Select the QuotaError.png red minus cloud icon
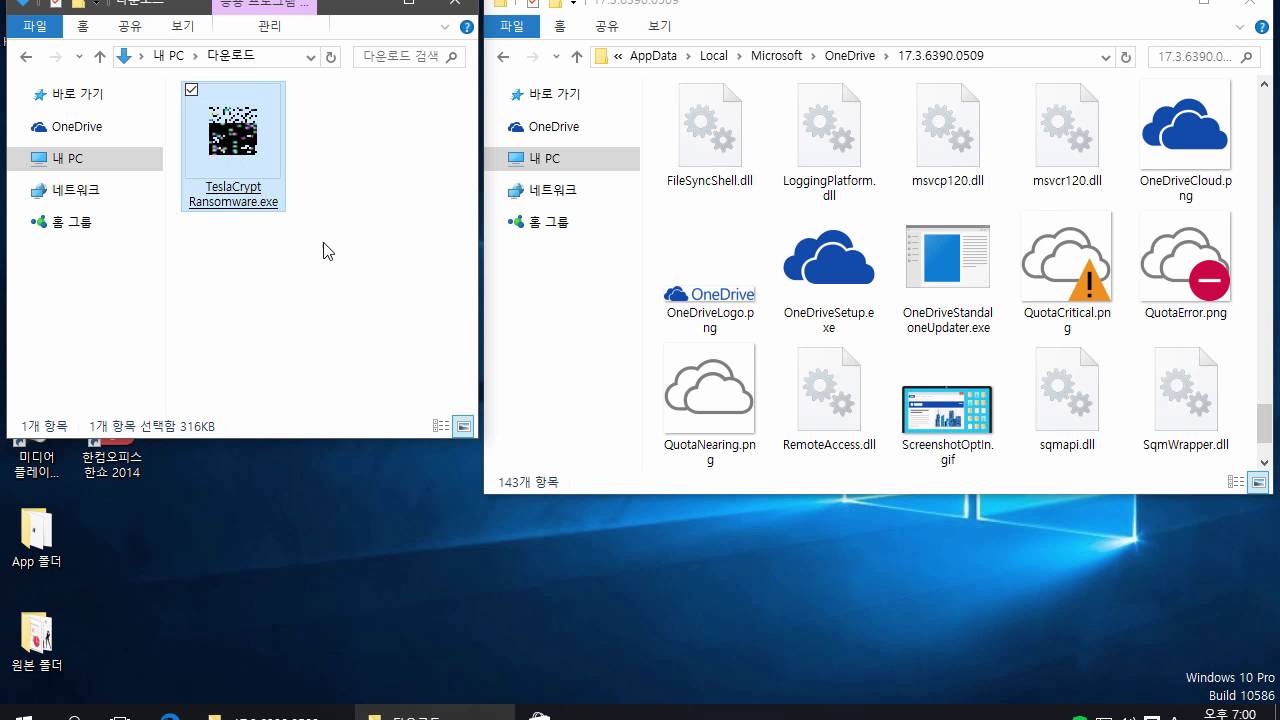Image resolution: width=1280 pixels, height=720 pixels. click(x=1185, y=257)
